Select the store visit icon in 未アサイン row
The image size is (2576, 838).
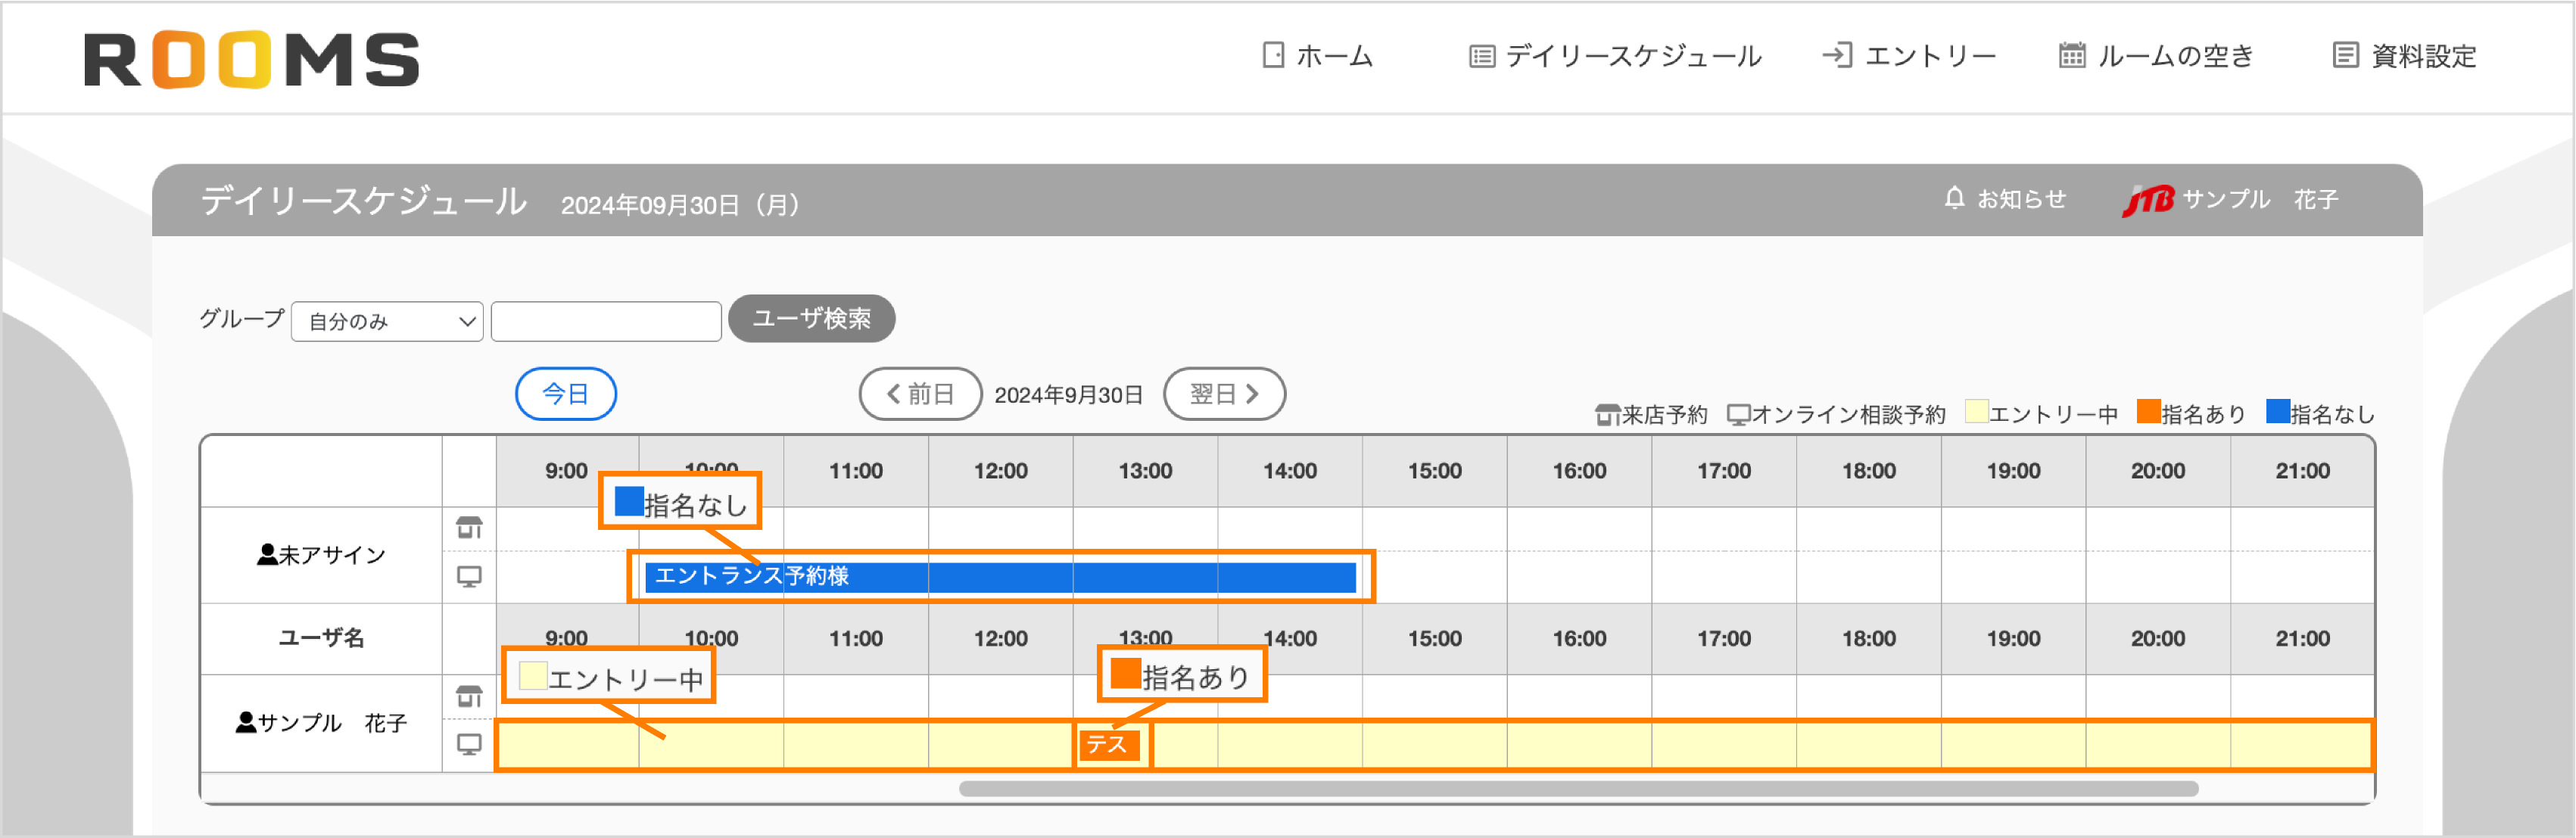(469, 527)
